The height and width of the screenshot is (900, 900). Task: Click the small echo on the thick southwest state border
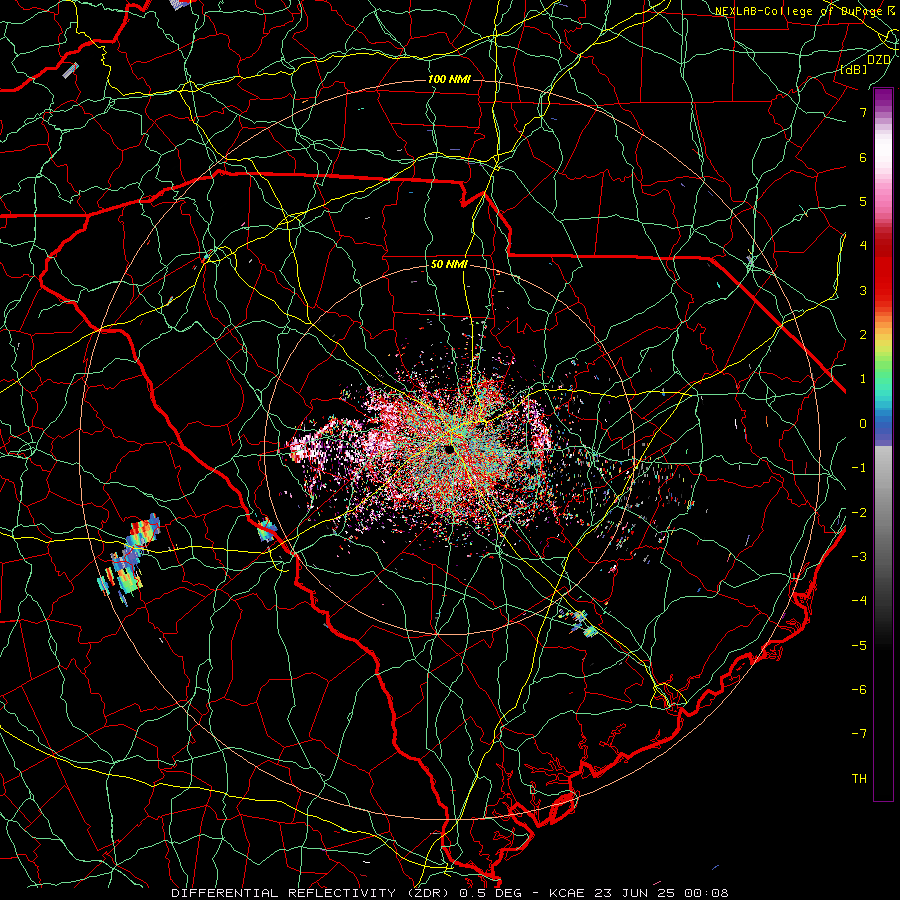(x=266, y=529)
